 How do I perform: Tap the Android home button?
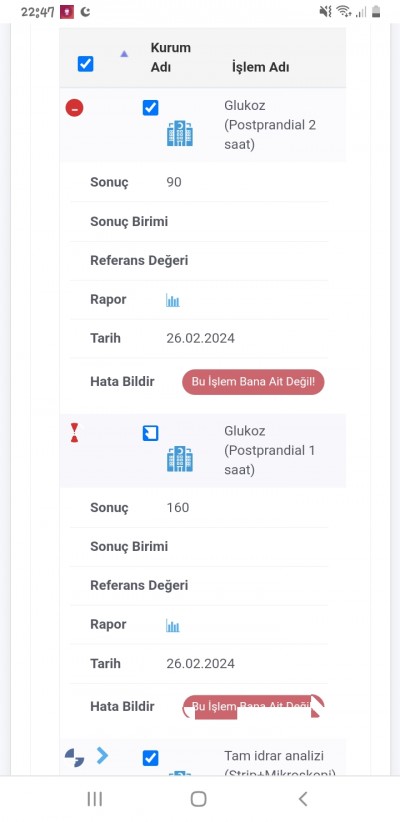click(199, 799)
